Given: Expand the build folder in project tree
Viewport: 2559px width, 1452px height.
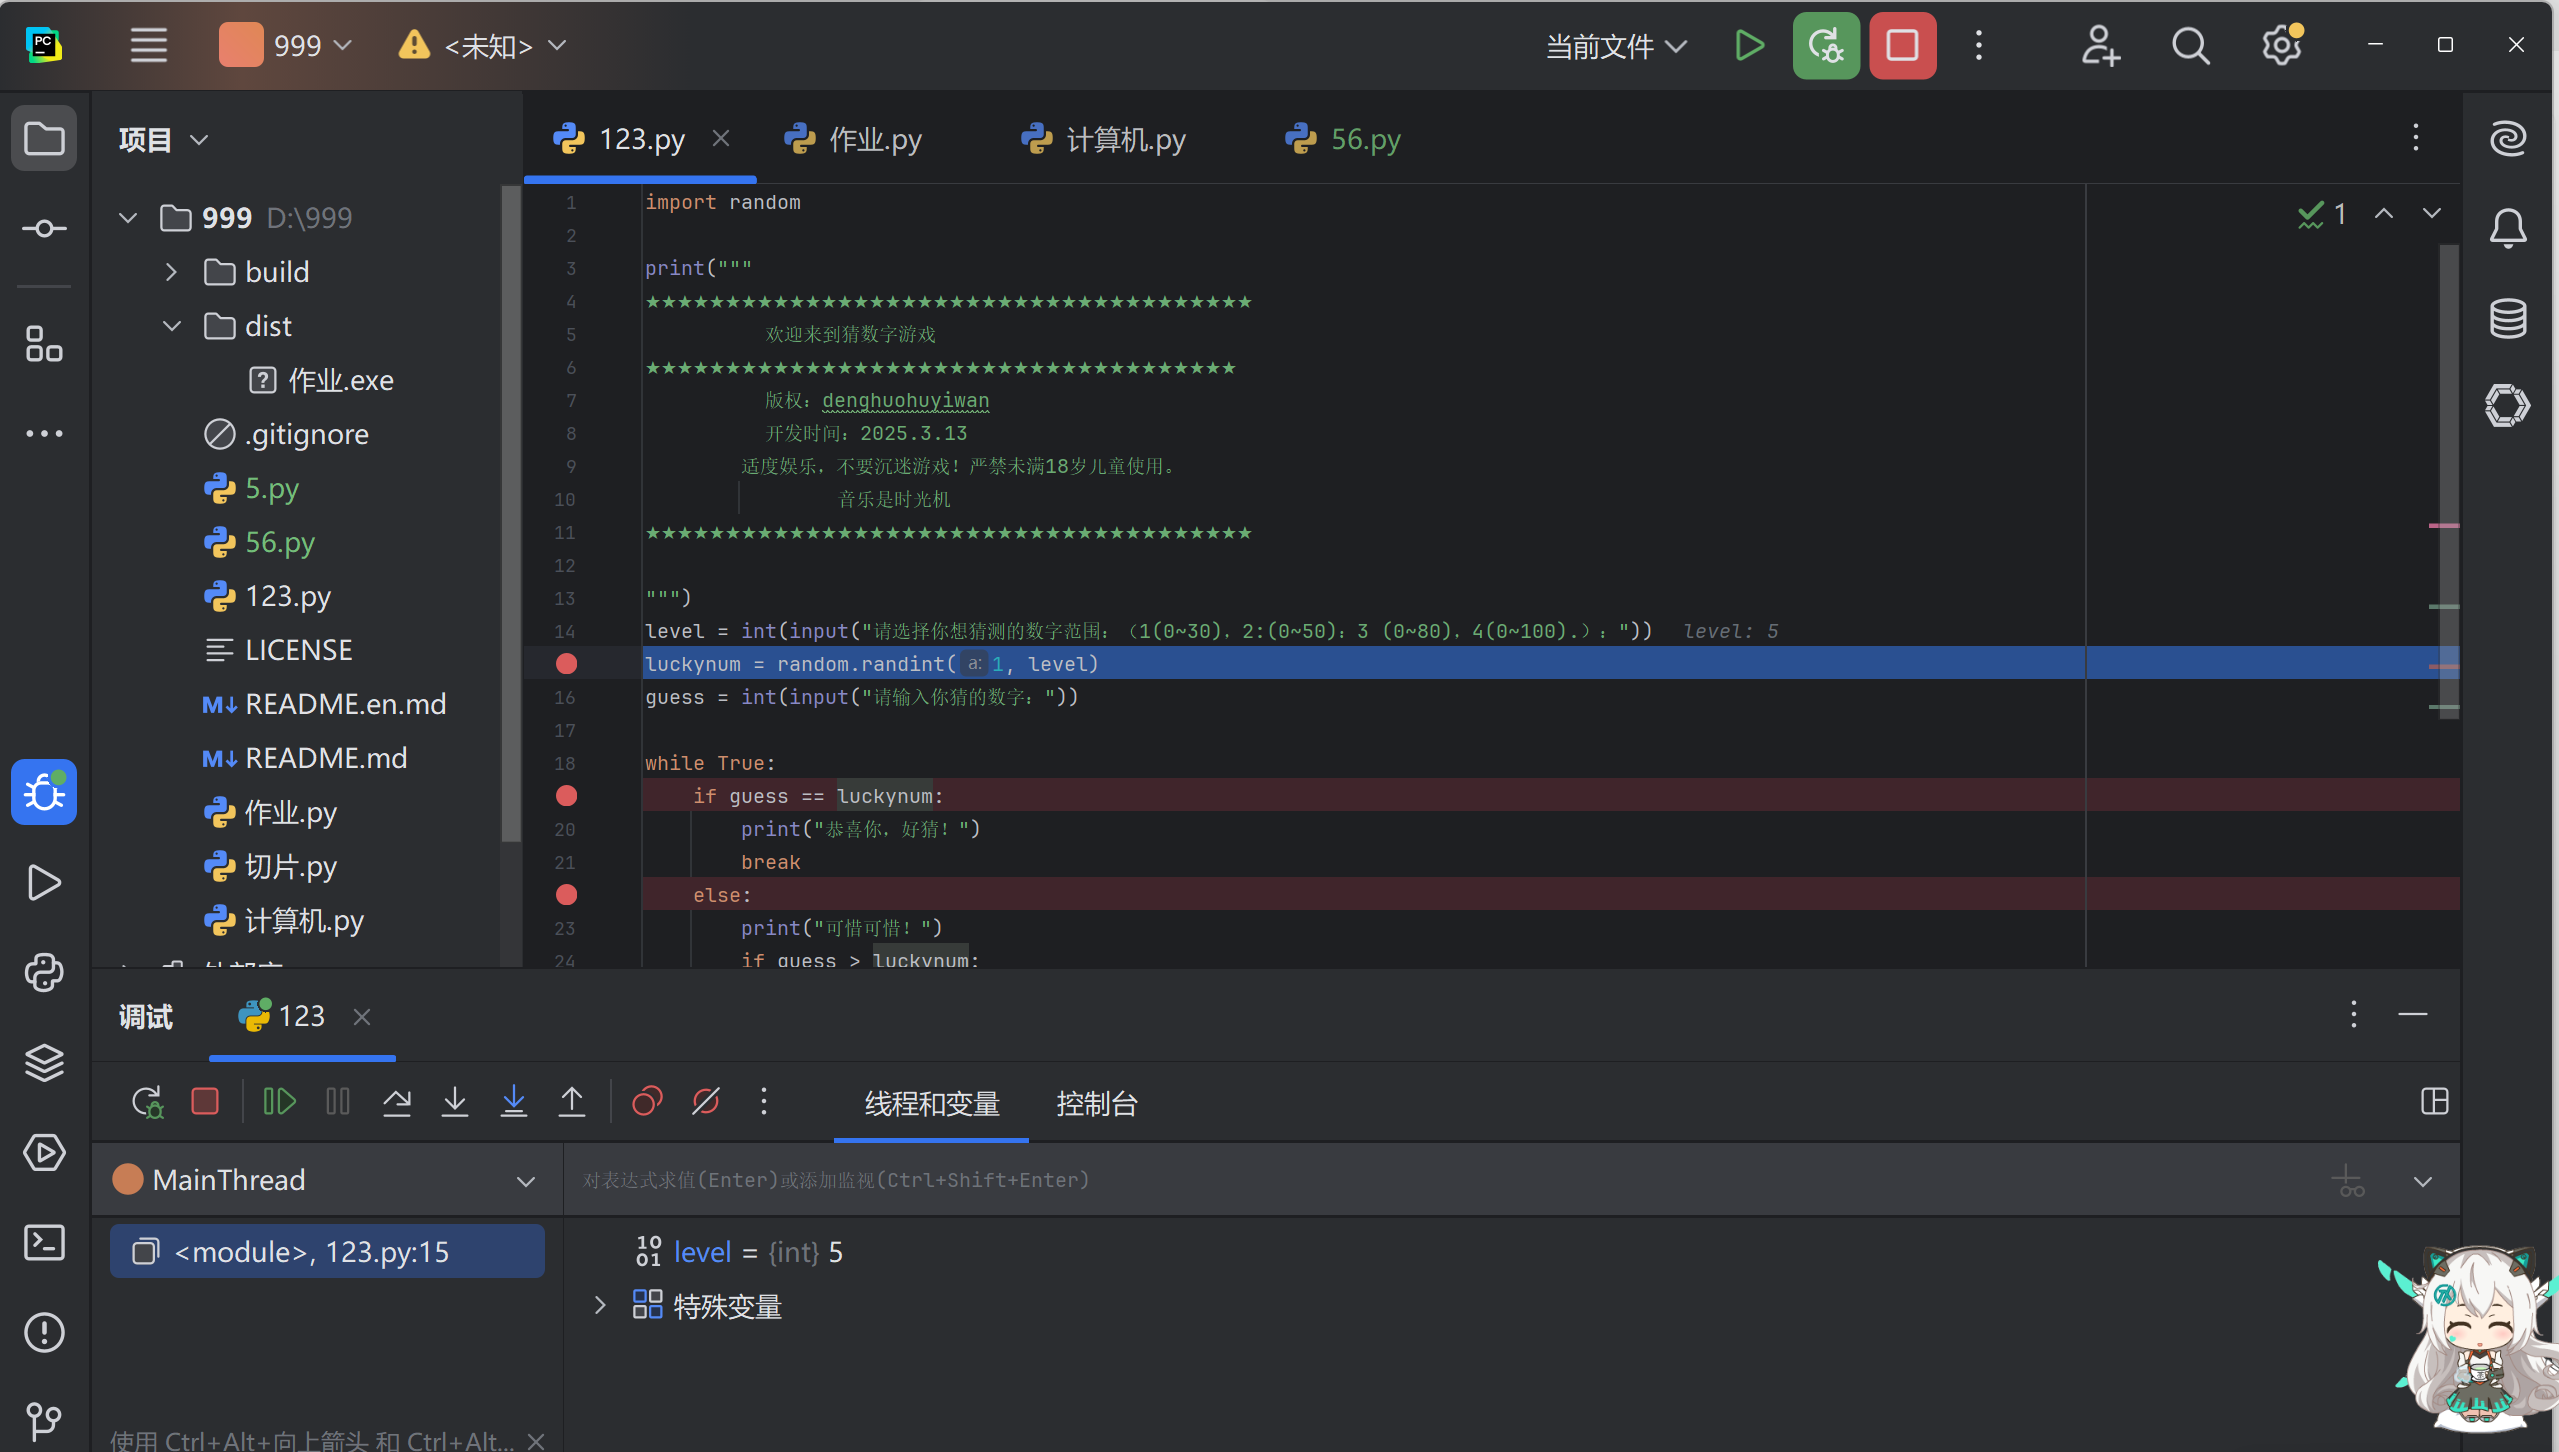Looking at the screenshot, I should click(171, 272).
